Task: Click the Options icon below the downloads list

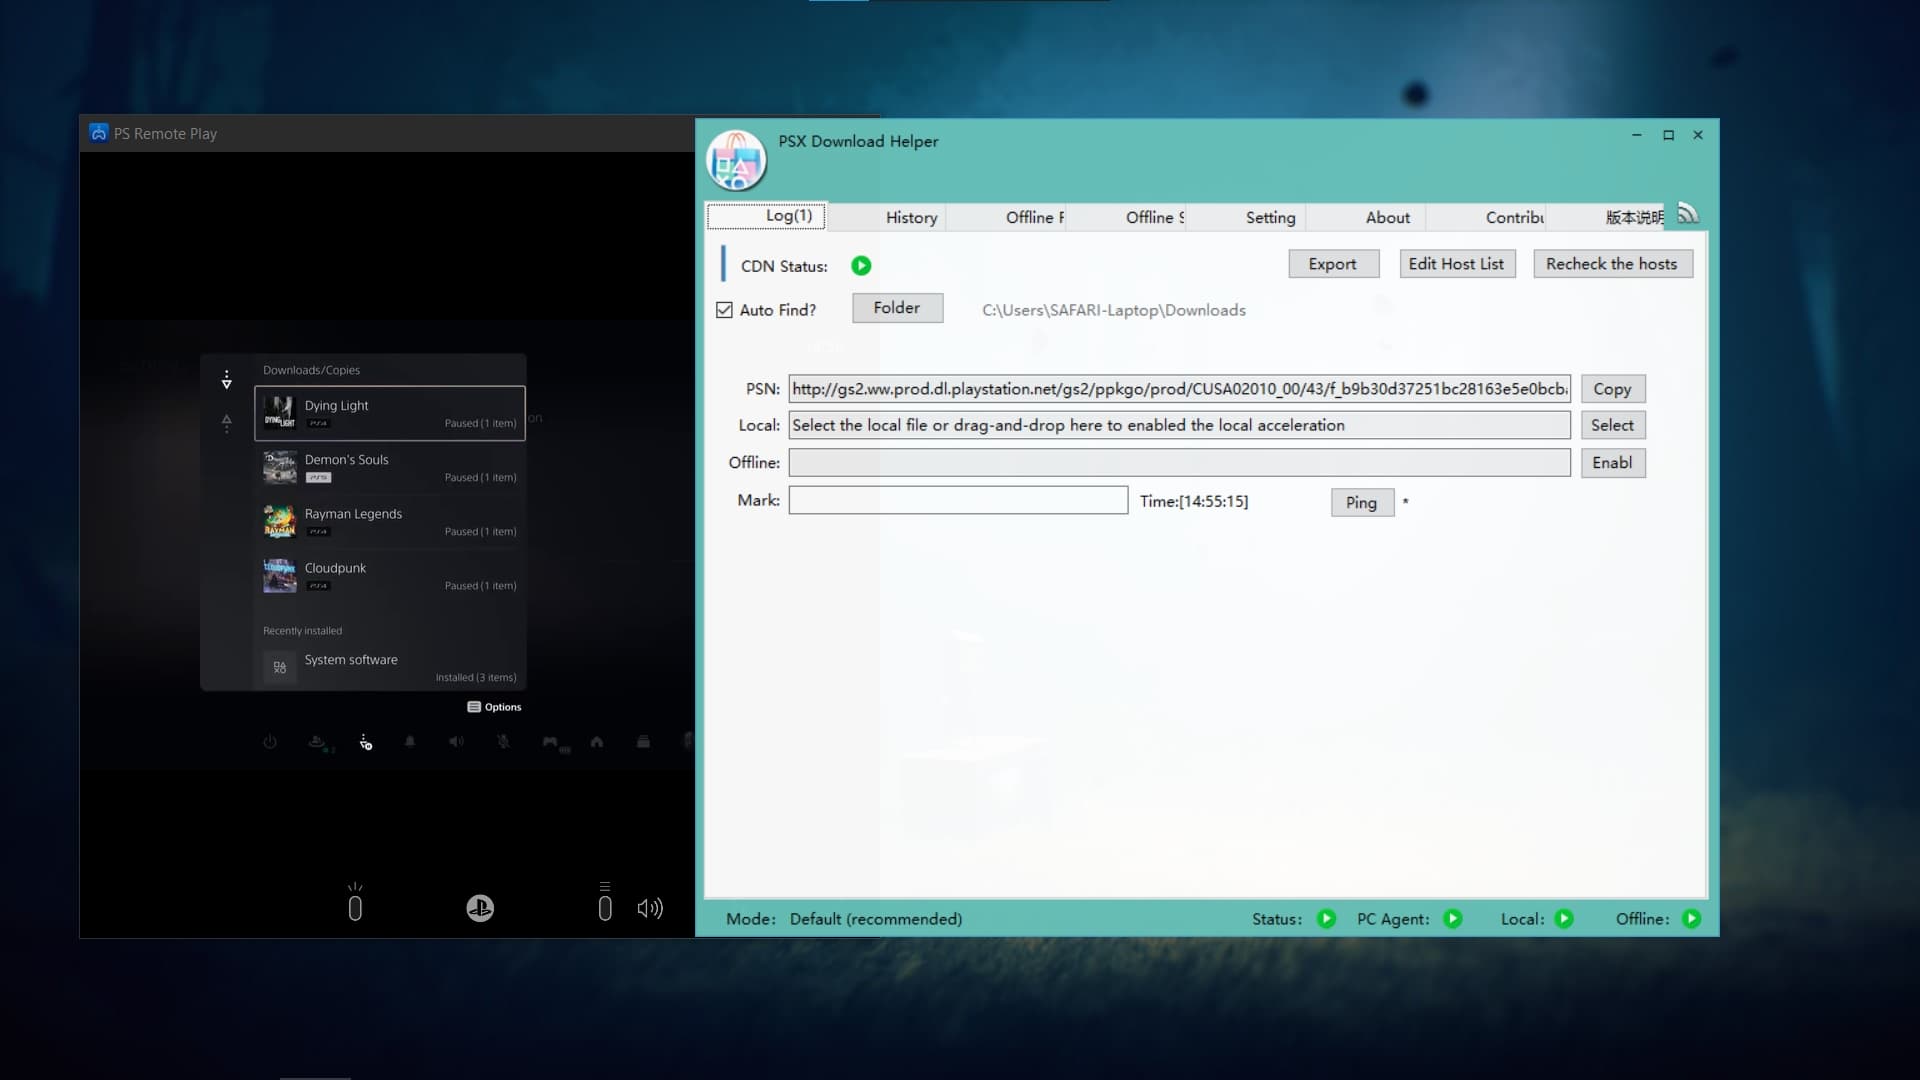Action: 474,707
